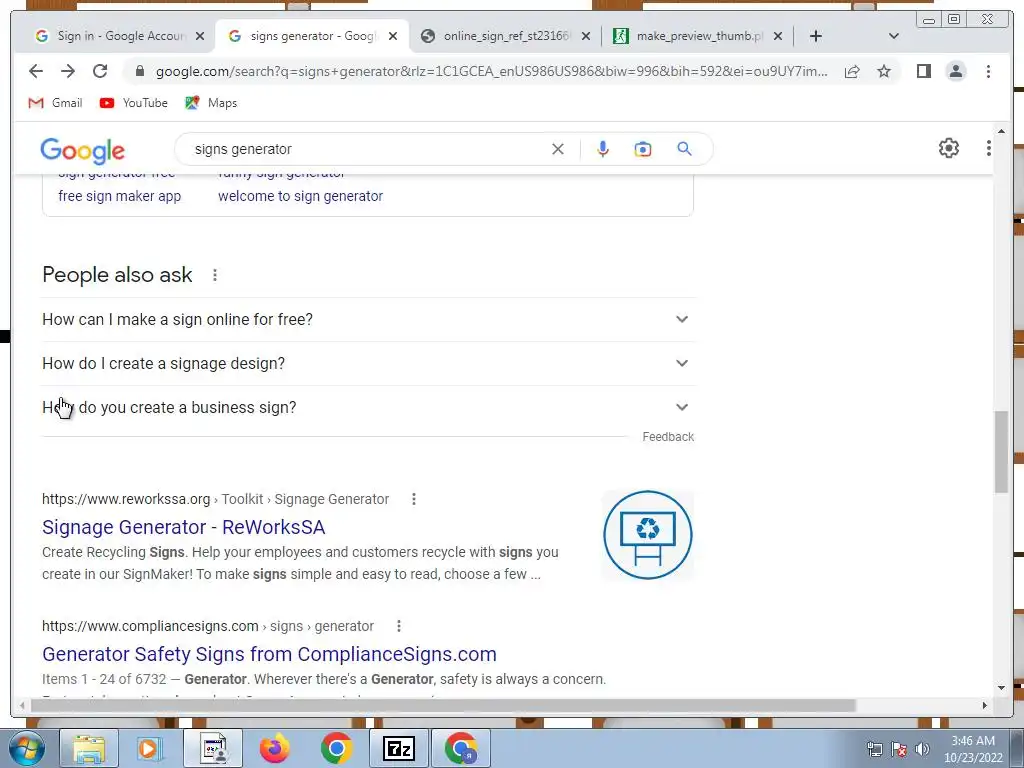Open Firefox from taskbar
Image resolution: width=1024 pixels, height=768 pixels.
(275, 748)
